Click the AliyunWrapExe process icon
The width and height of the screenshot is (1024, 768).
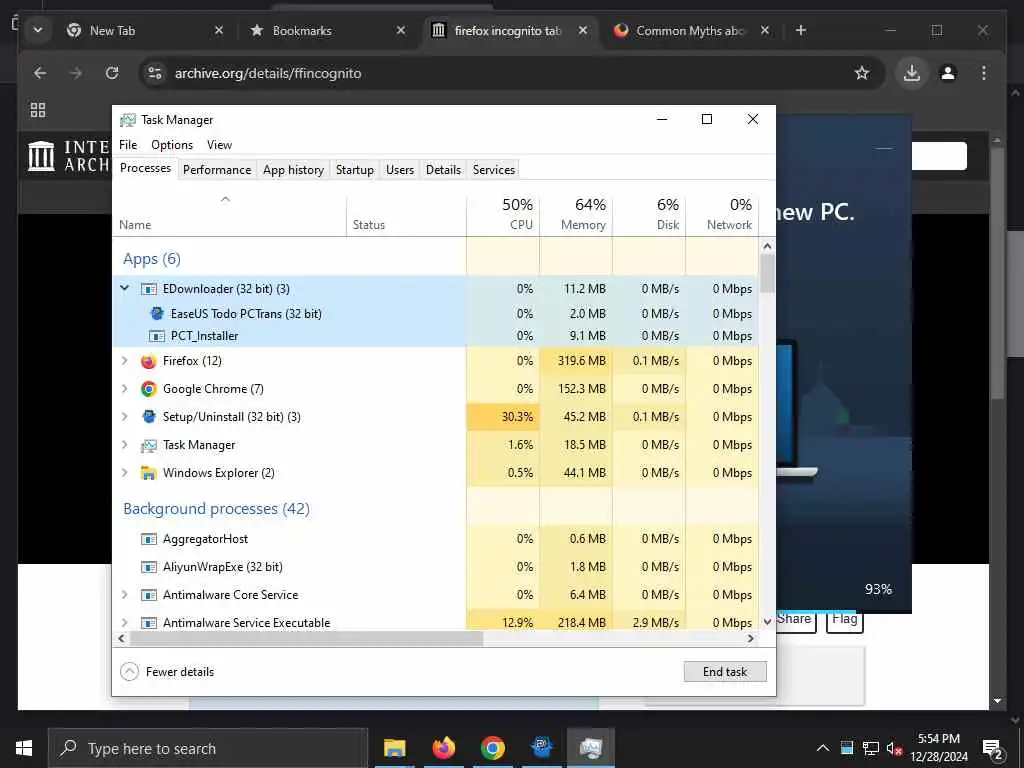[x=149, y=567]
